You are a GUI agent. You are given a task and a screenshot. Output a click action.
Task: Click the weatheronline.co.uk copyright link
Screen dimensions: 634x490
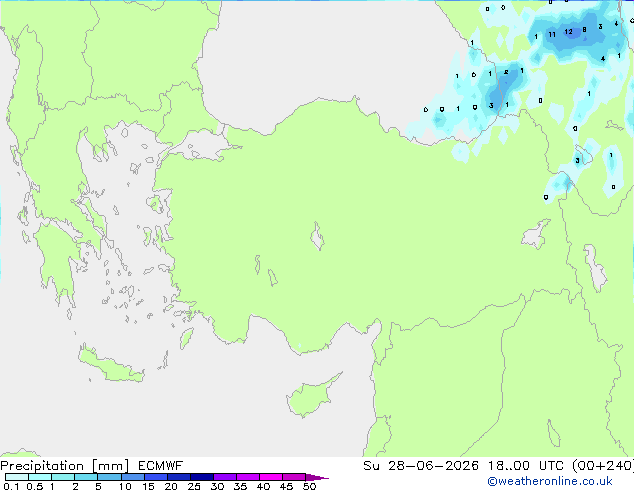550,481
